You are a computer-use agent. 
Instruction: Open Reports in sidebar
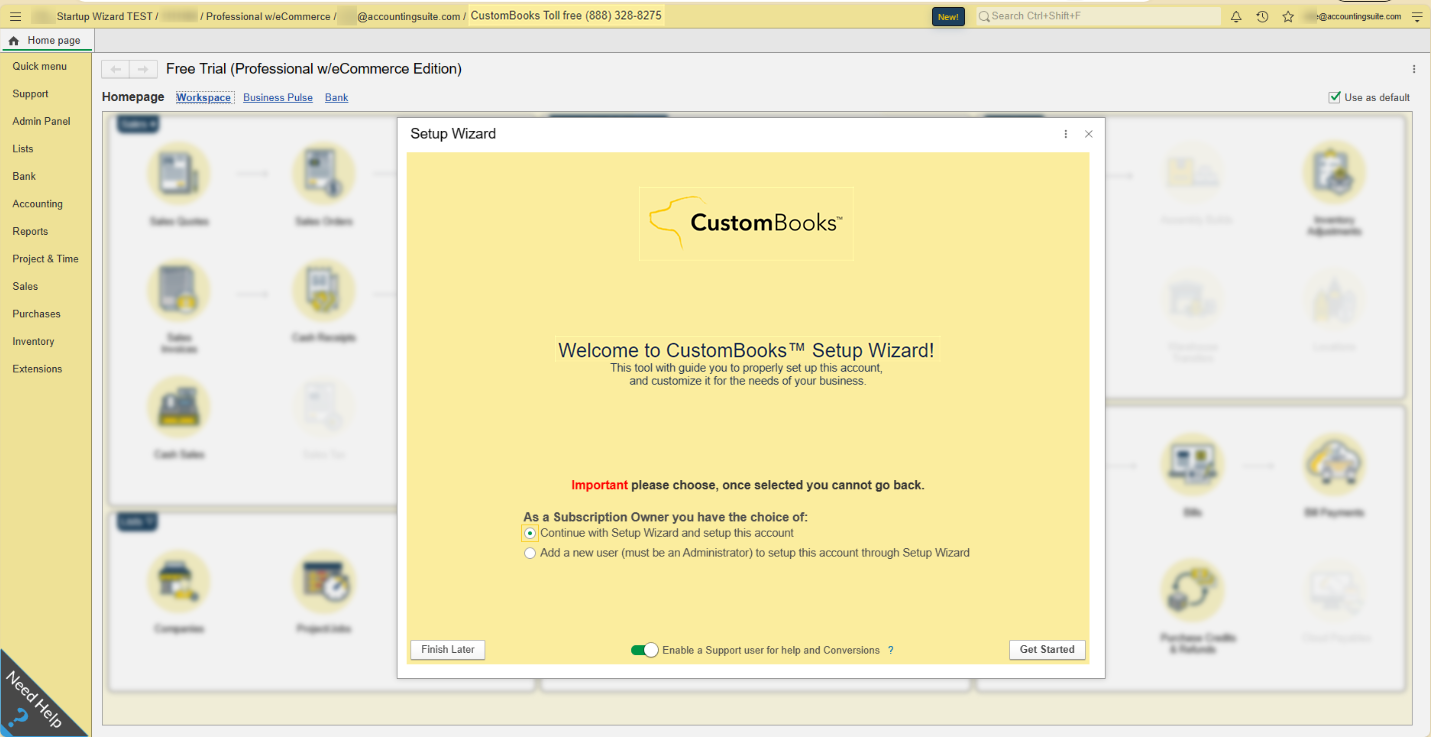[30, 231]
